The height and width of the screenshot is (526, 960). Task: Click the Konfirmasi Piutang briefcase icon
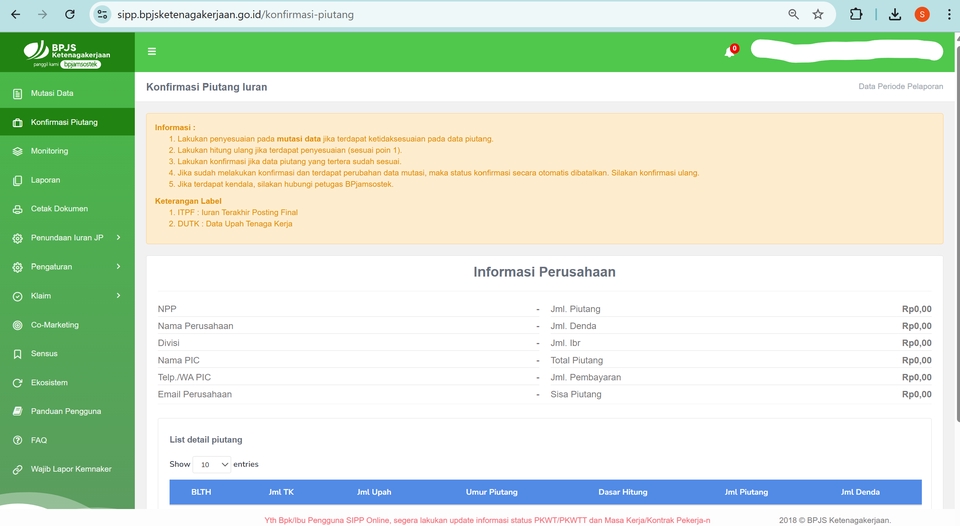coord(18,122)
